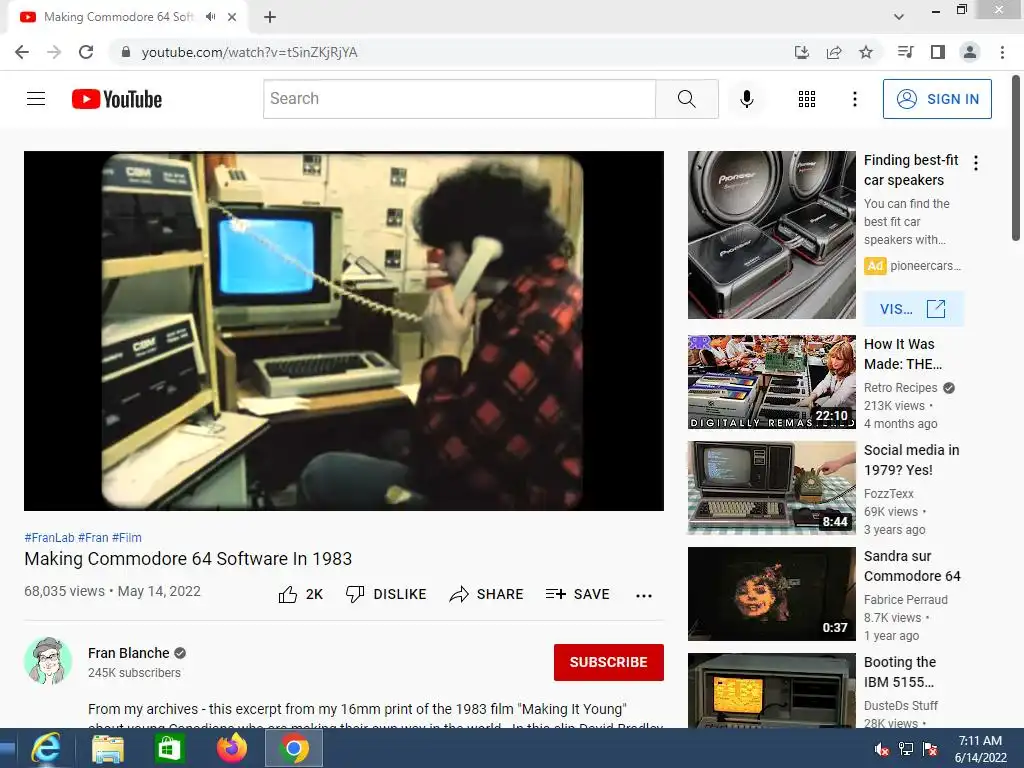The width and height of the screenshot is (1024, 768).
Task: Select 'Social media in 1979? Yes!' title
Action: click(x=912, y=460)
